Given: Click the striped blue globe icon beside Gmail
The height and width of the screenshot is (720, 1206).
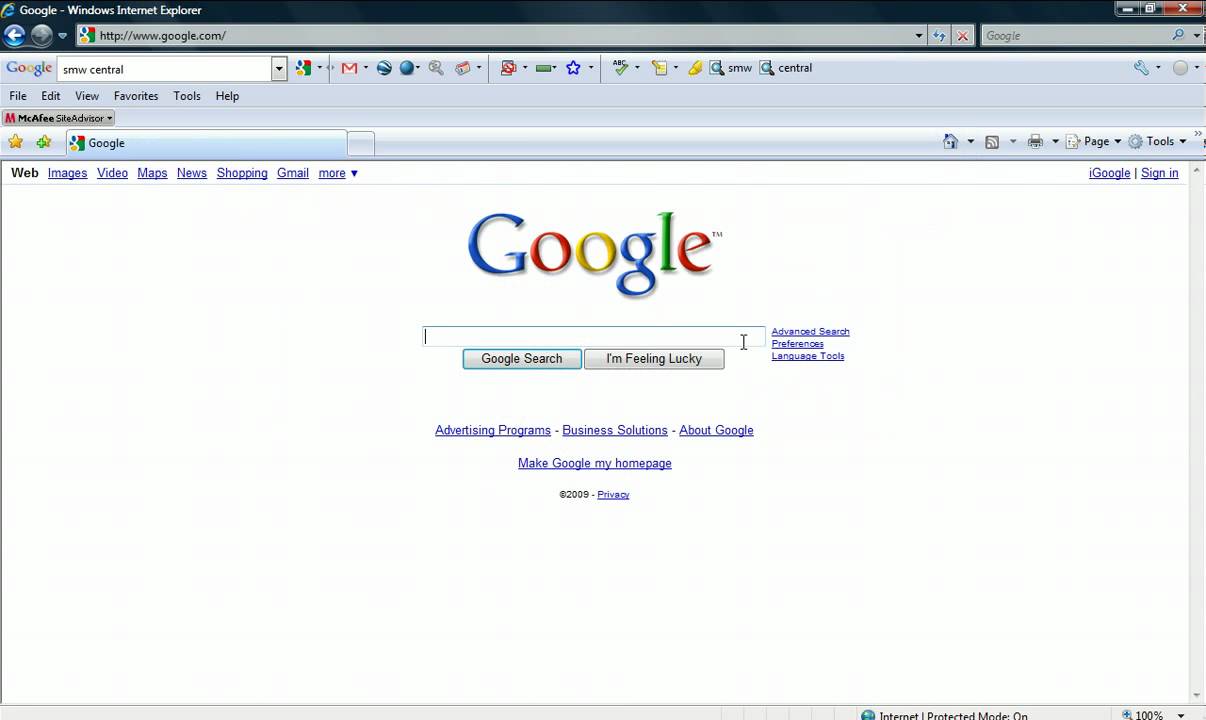Looking at the screenshot, I should point(384,68).
